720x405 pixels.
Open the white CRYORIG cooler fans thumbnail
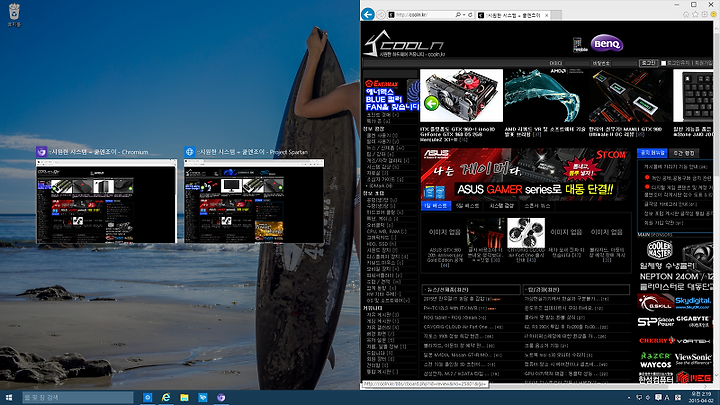click(525, 233)
